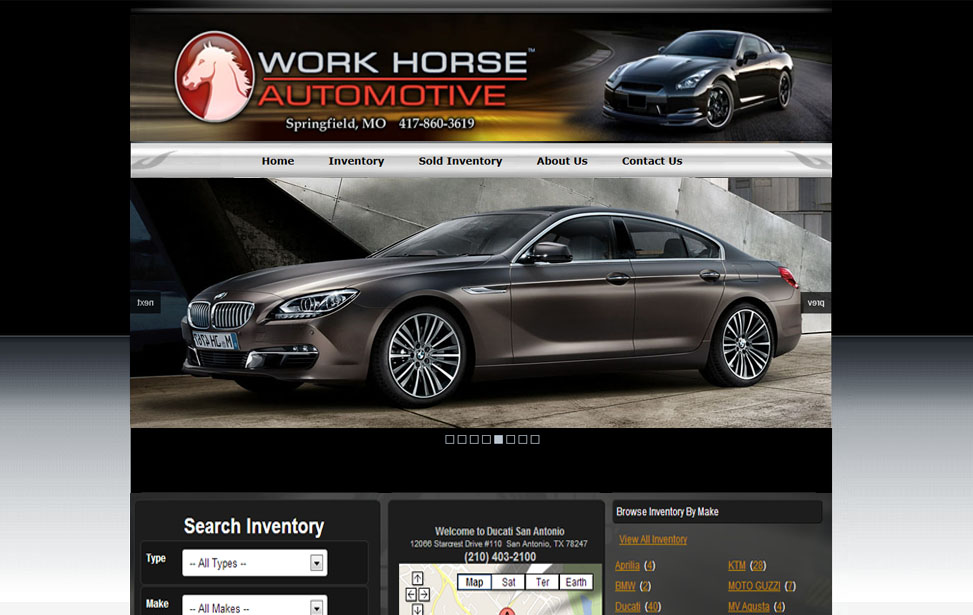This screenshot has height=615, width=973.
Task: Click the BMW sedan slideshow image
Action: point(481,303)
